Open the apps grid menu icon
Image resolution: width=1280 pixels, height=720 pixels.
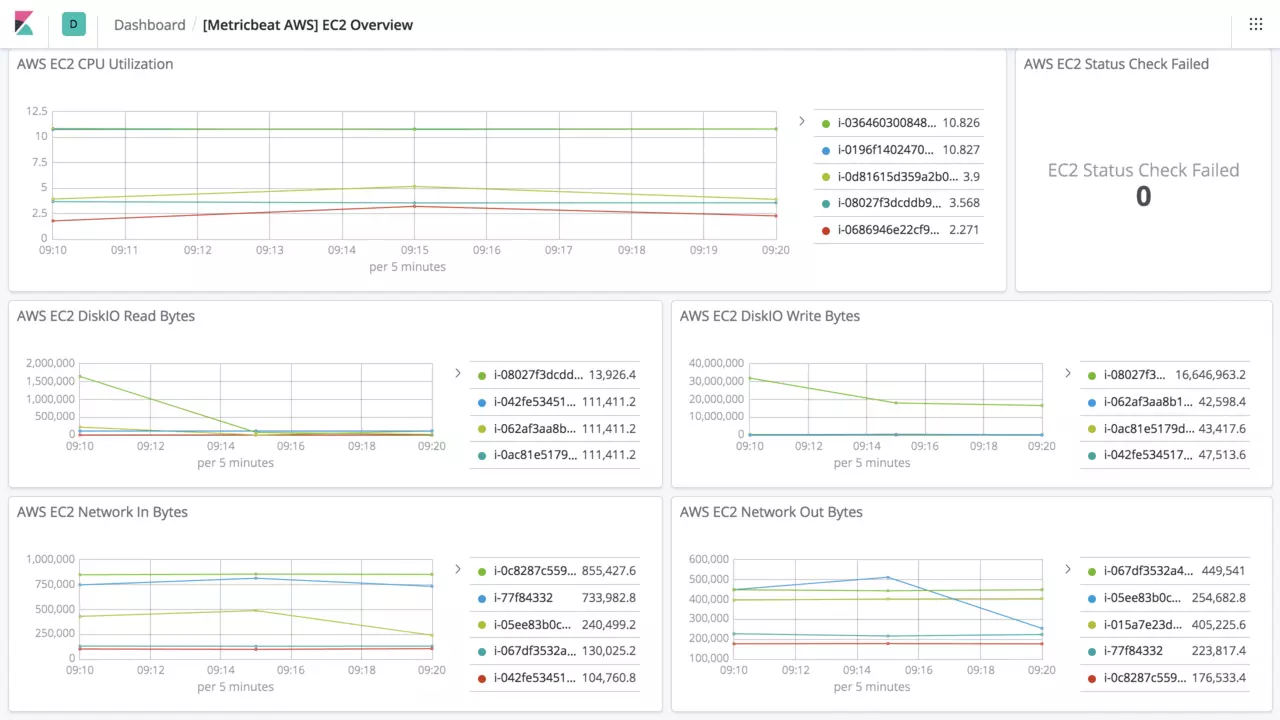coord(1255,24)
